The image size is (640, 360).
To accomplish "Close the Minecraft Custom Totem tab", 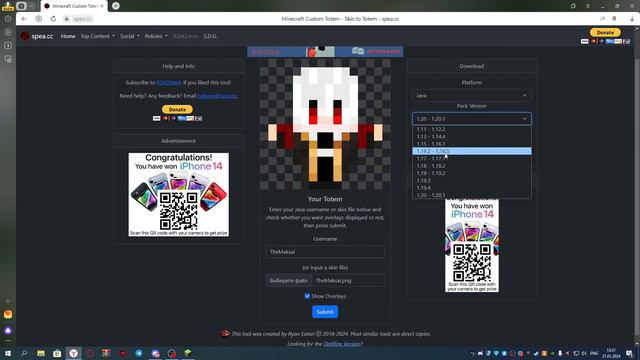I will click(x=102, y=6).
